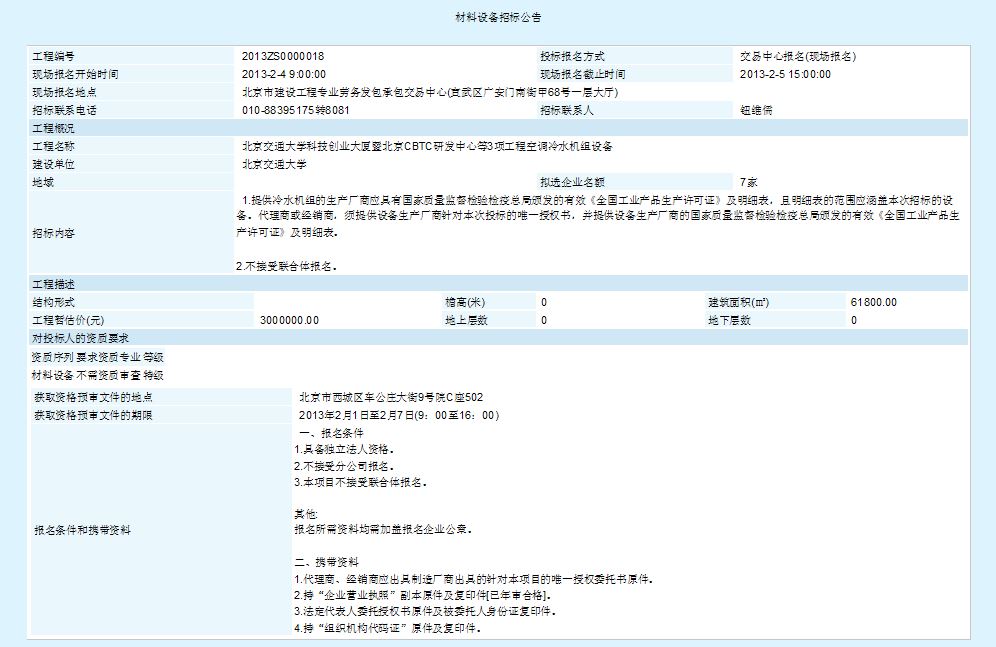996x647 pixels.
Task: Click the section header 工程描述
Action: pos(53,284)
